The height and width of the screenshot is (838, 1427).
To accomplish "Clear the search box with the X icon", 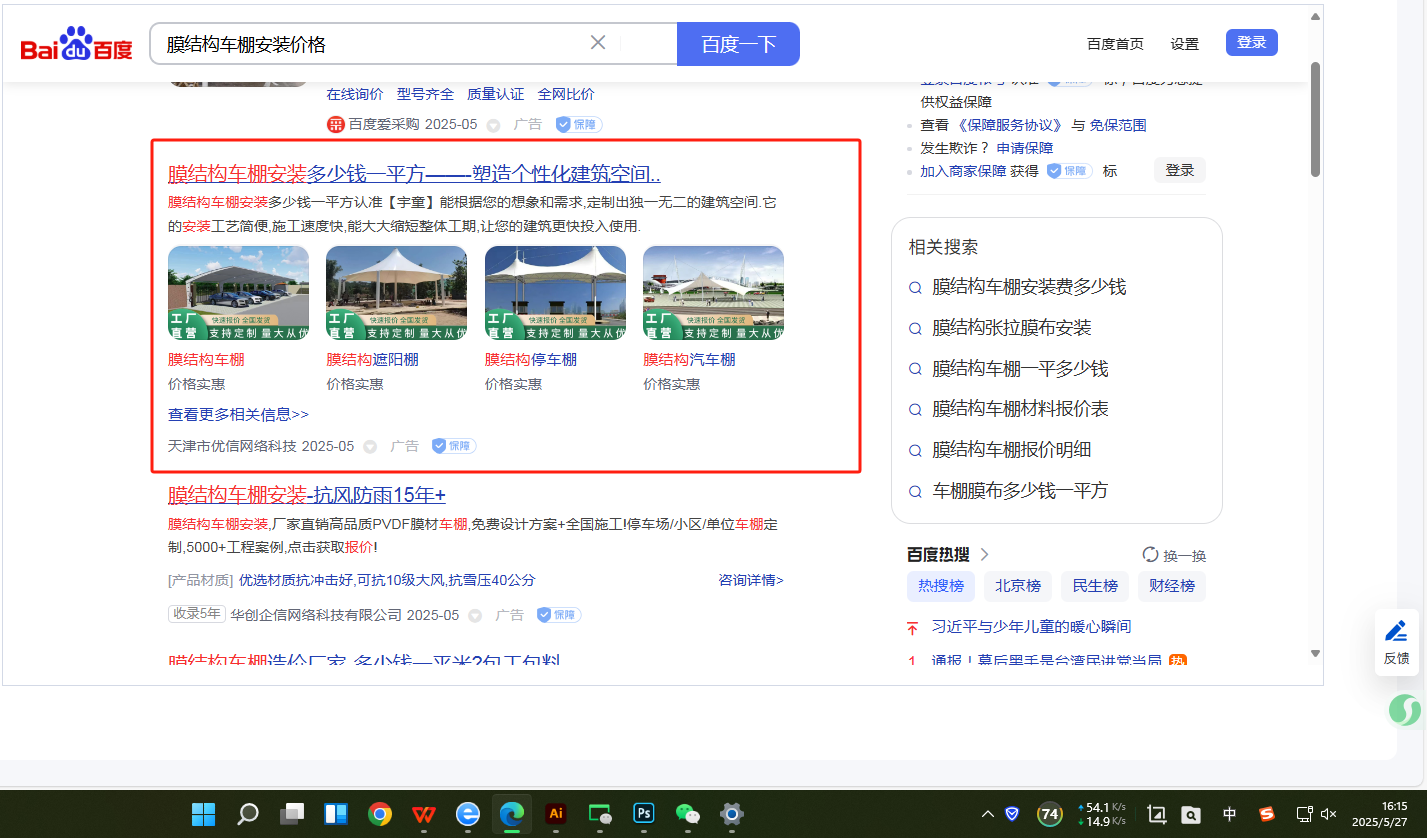I will pyautogui.click(x=598, y=43).
